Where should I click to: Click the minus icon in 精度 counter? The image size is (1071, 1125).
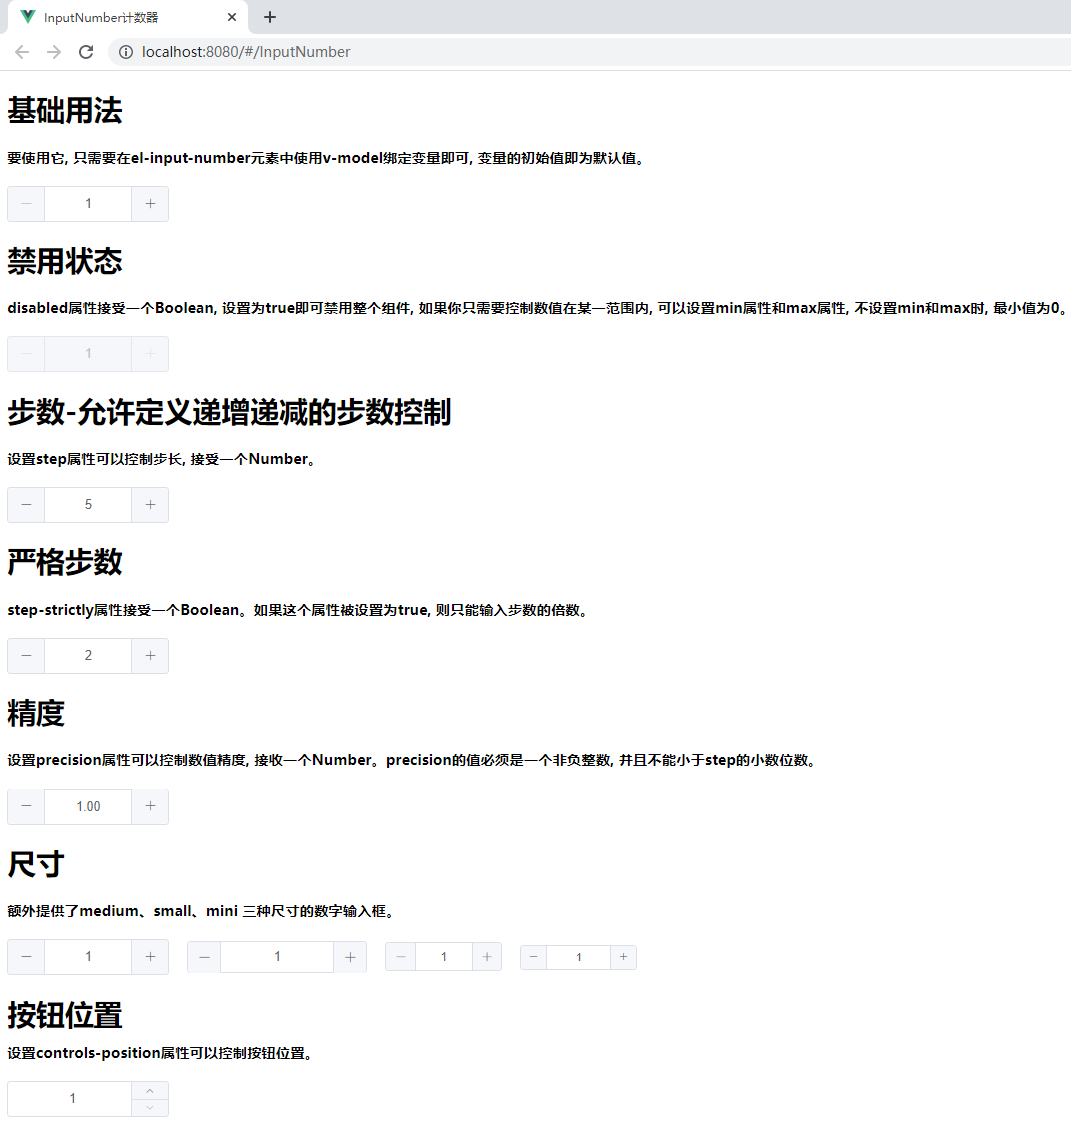pos(25,806)
